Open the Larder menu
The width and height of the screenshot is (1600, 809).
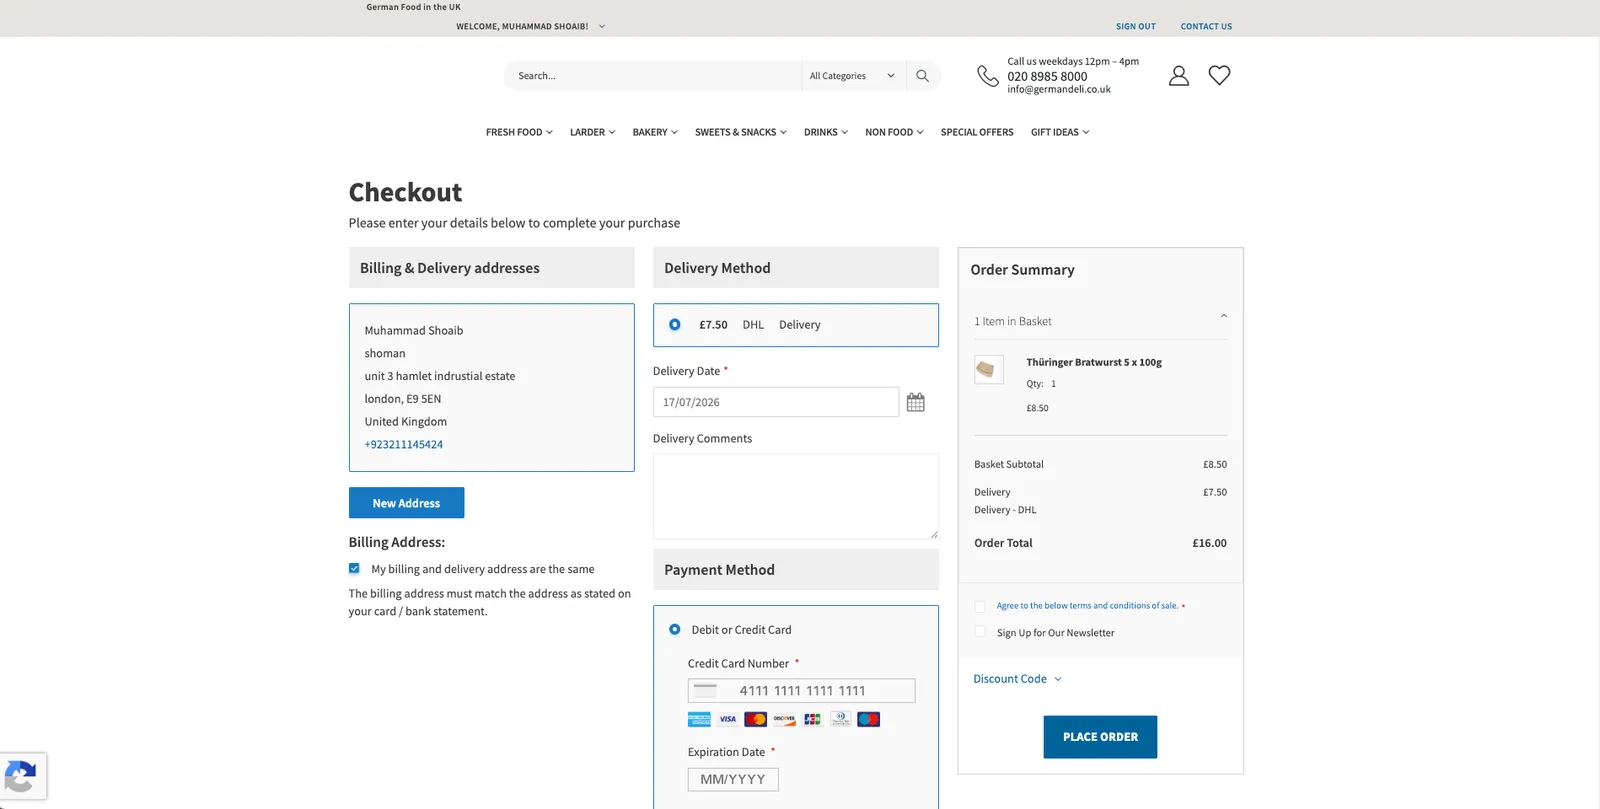pos(593,132)
